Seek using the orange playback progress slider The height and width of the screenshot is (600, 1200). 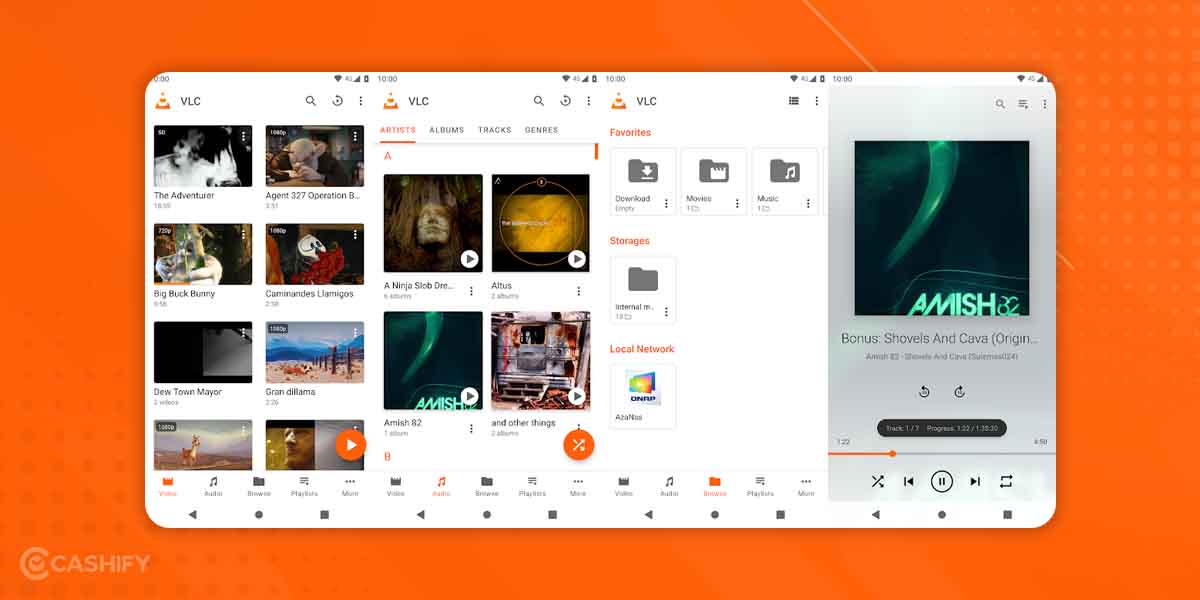tap(892, 453)
